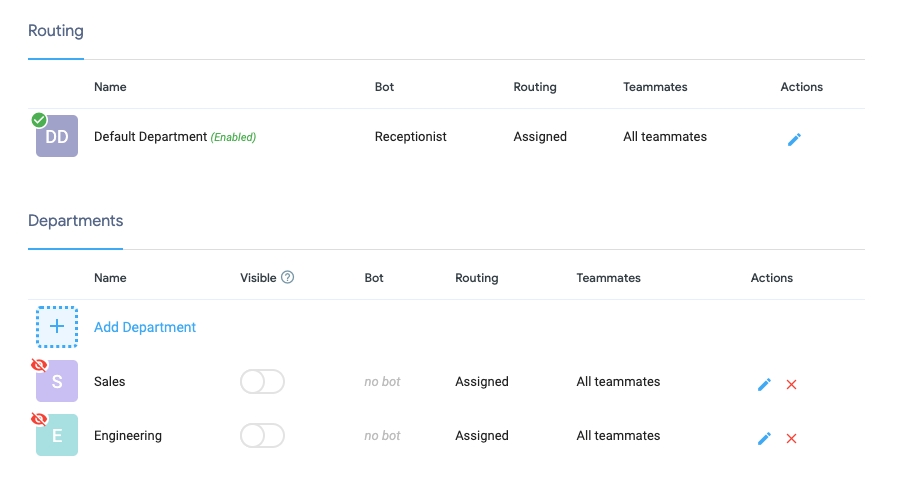This screenshot has height=495, width=897.
Task: Delete the Sales department
Action: click(x=791, y=384)
